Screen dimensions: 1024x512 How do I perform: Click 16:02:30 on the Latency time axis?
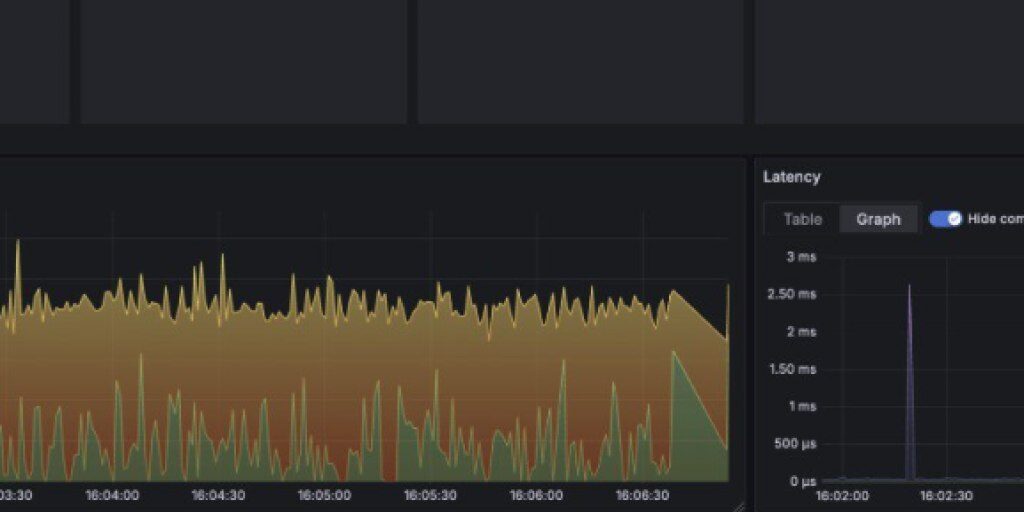[947, 495]
